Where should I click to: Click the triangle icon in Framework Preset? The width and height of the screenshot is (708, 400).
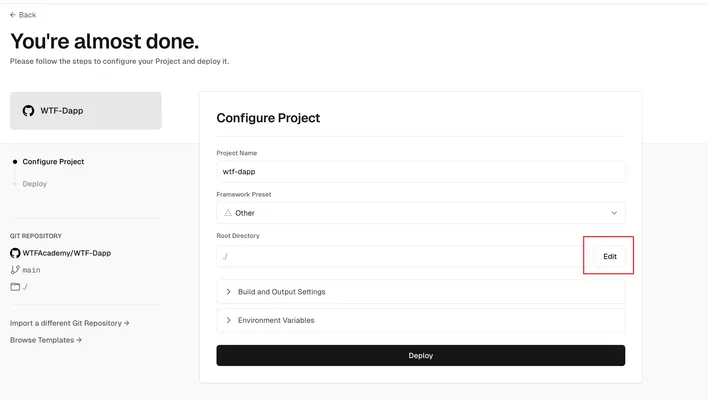(x=228, y=213)
